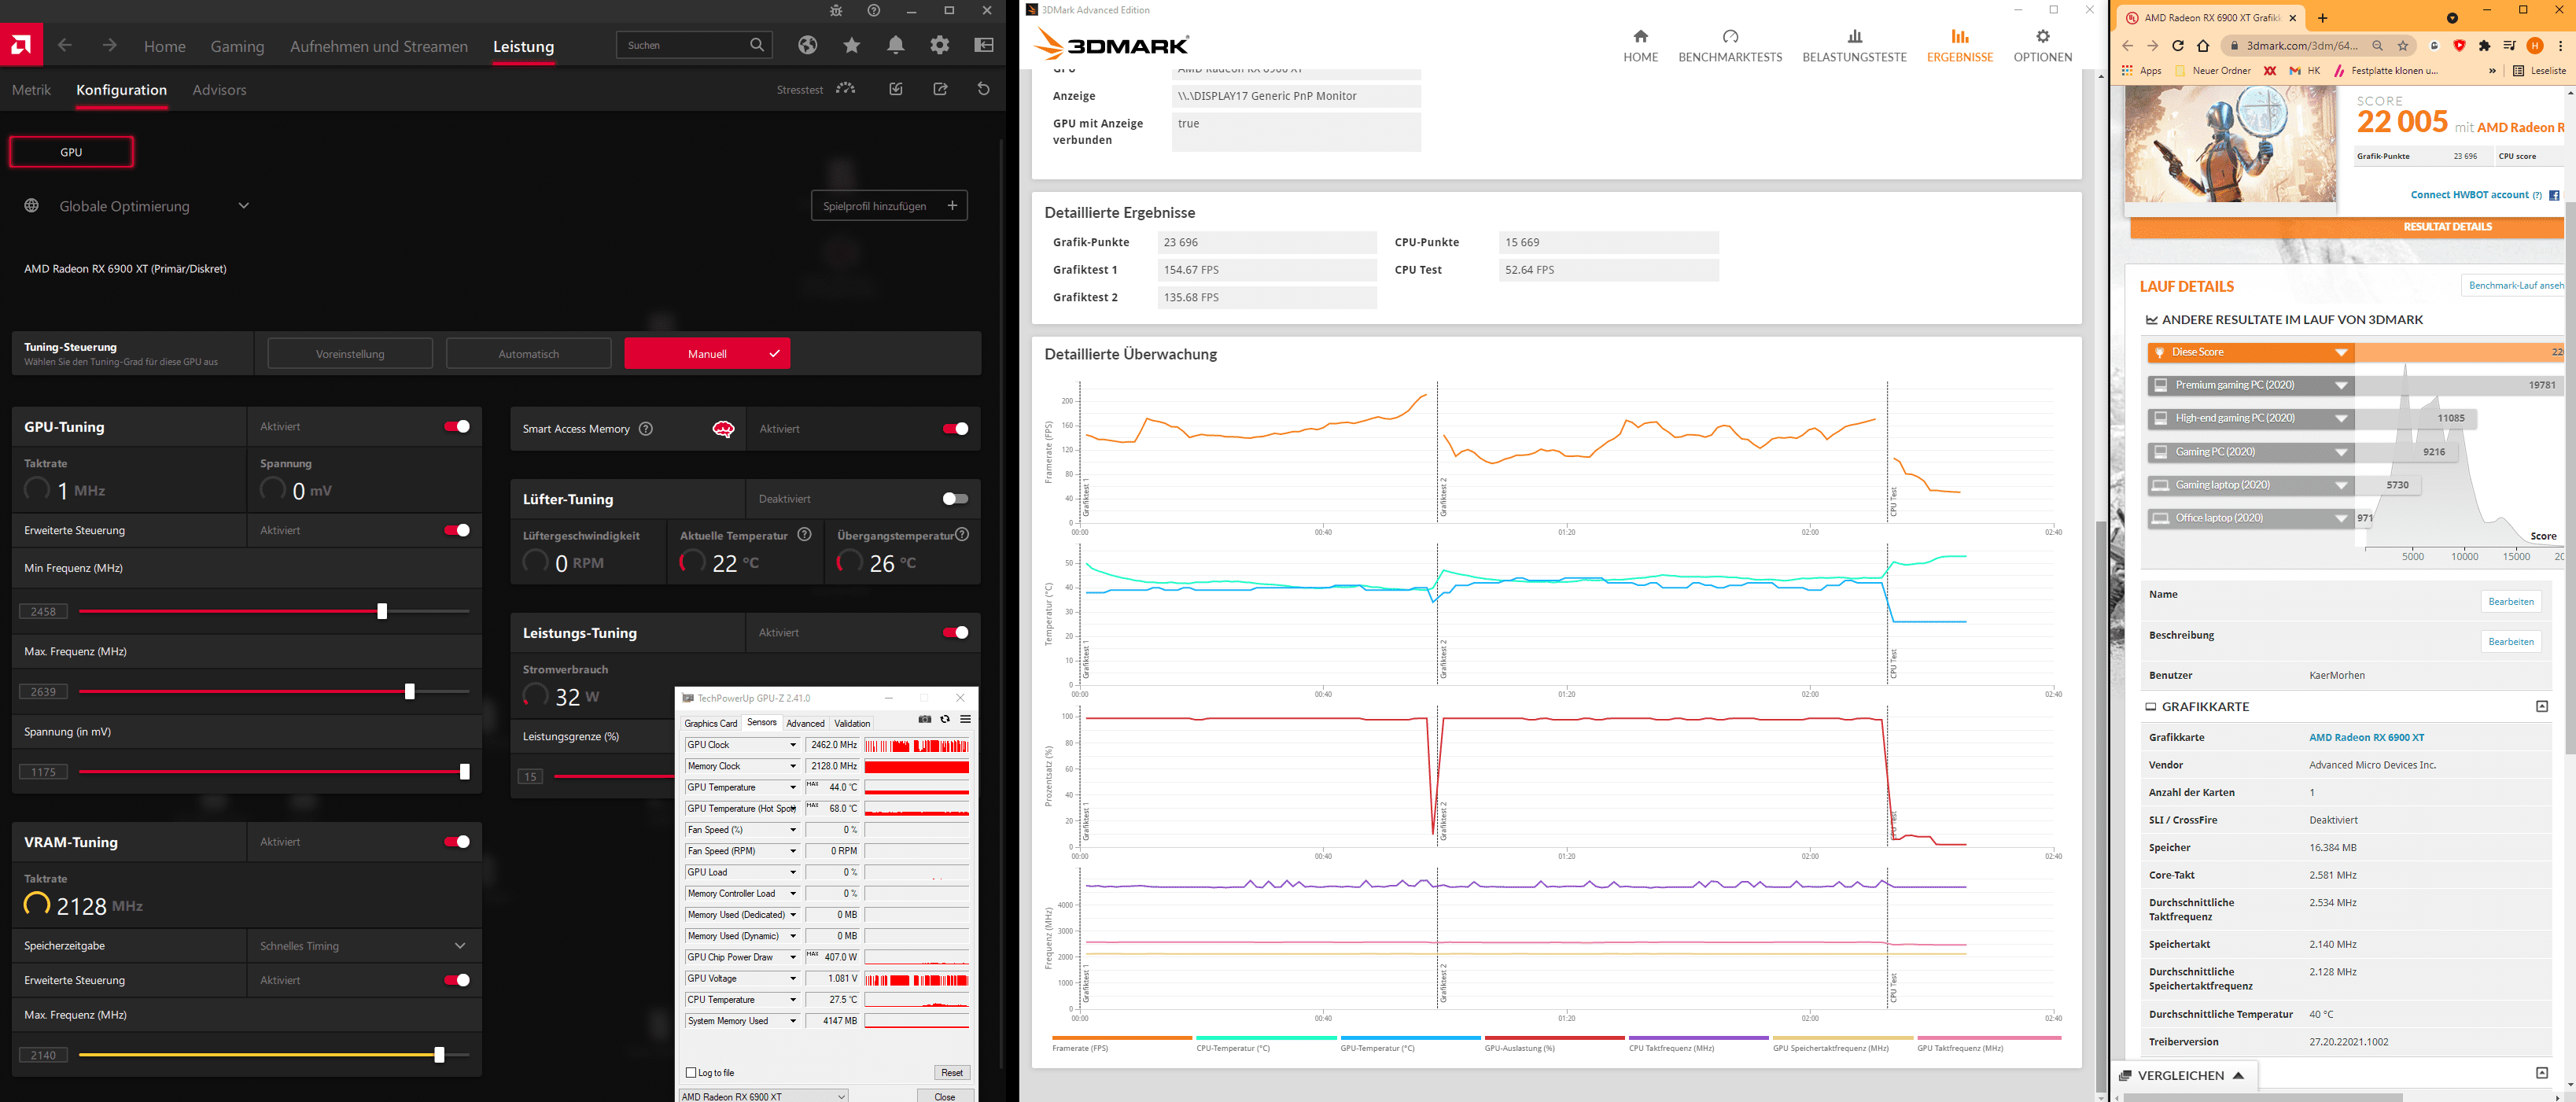Enable Lüfter-Tuning switch
This screenshot has height=1102, width=2576.
955,499
